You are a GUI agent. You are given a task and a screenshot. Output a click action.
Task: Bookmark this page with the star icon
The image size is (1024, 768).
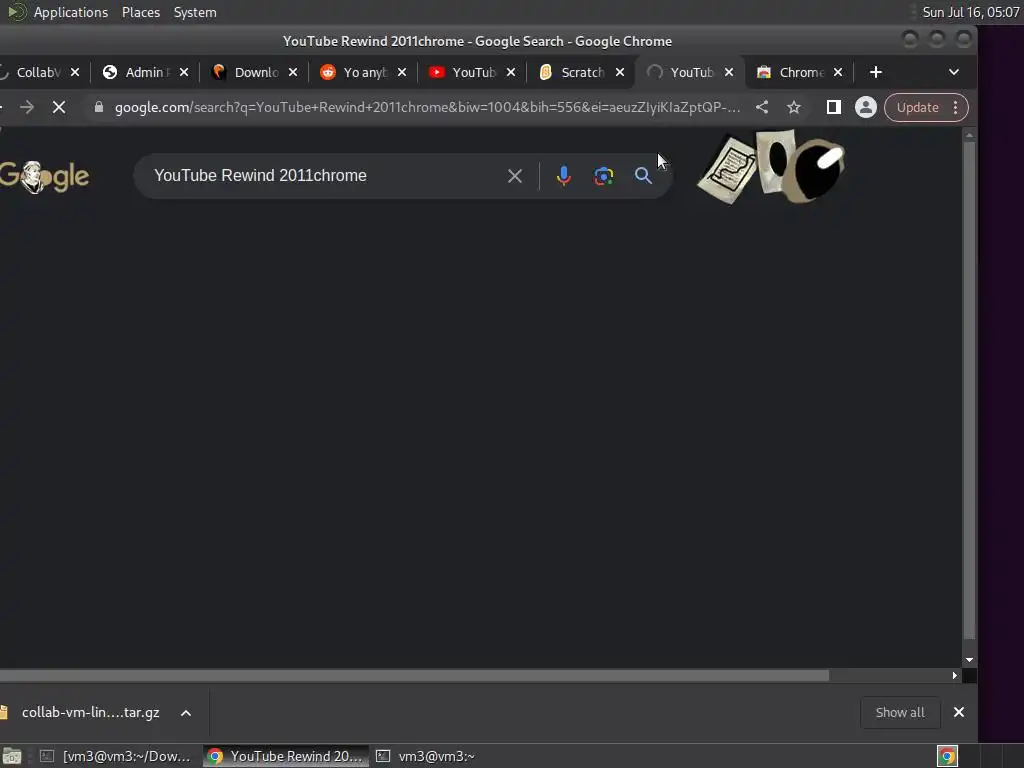pyautogui.click(x=793, y=107)
